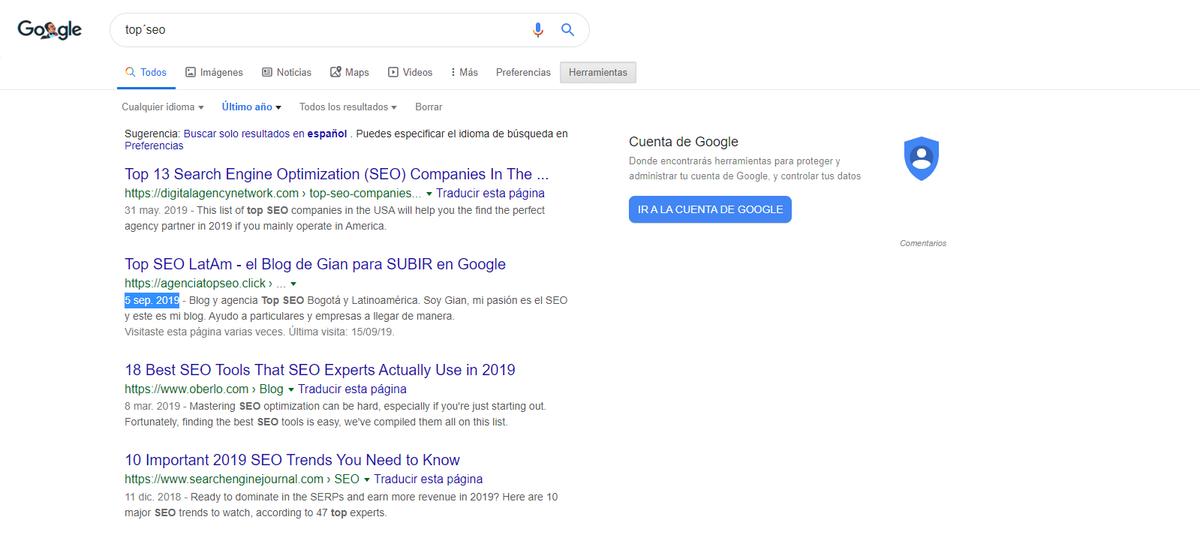Switch to Maps results tab
1200x544 pixels.
click(x=349, y=72)
